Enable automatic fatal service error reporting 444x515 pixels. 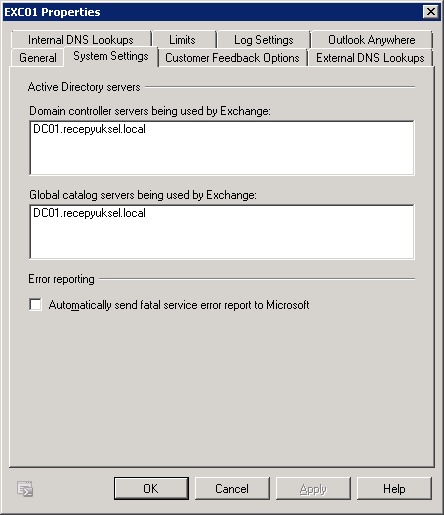[35, 304]
